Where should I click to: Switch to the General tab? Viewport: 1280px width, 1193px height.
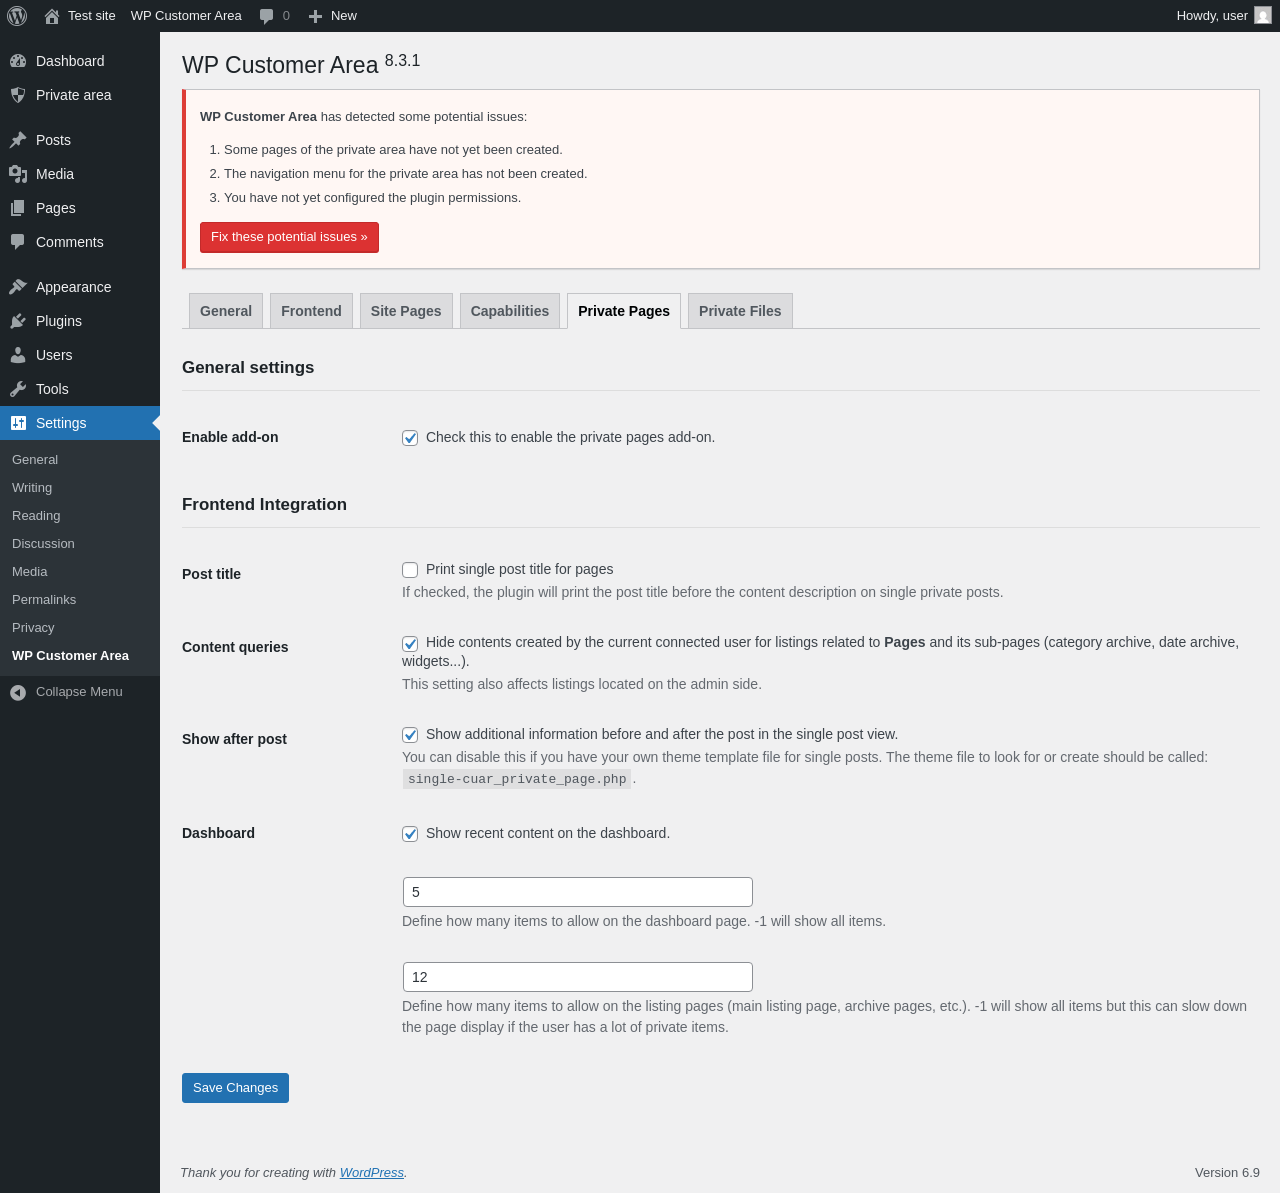[226, 311]
